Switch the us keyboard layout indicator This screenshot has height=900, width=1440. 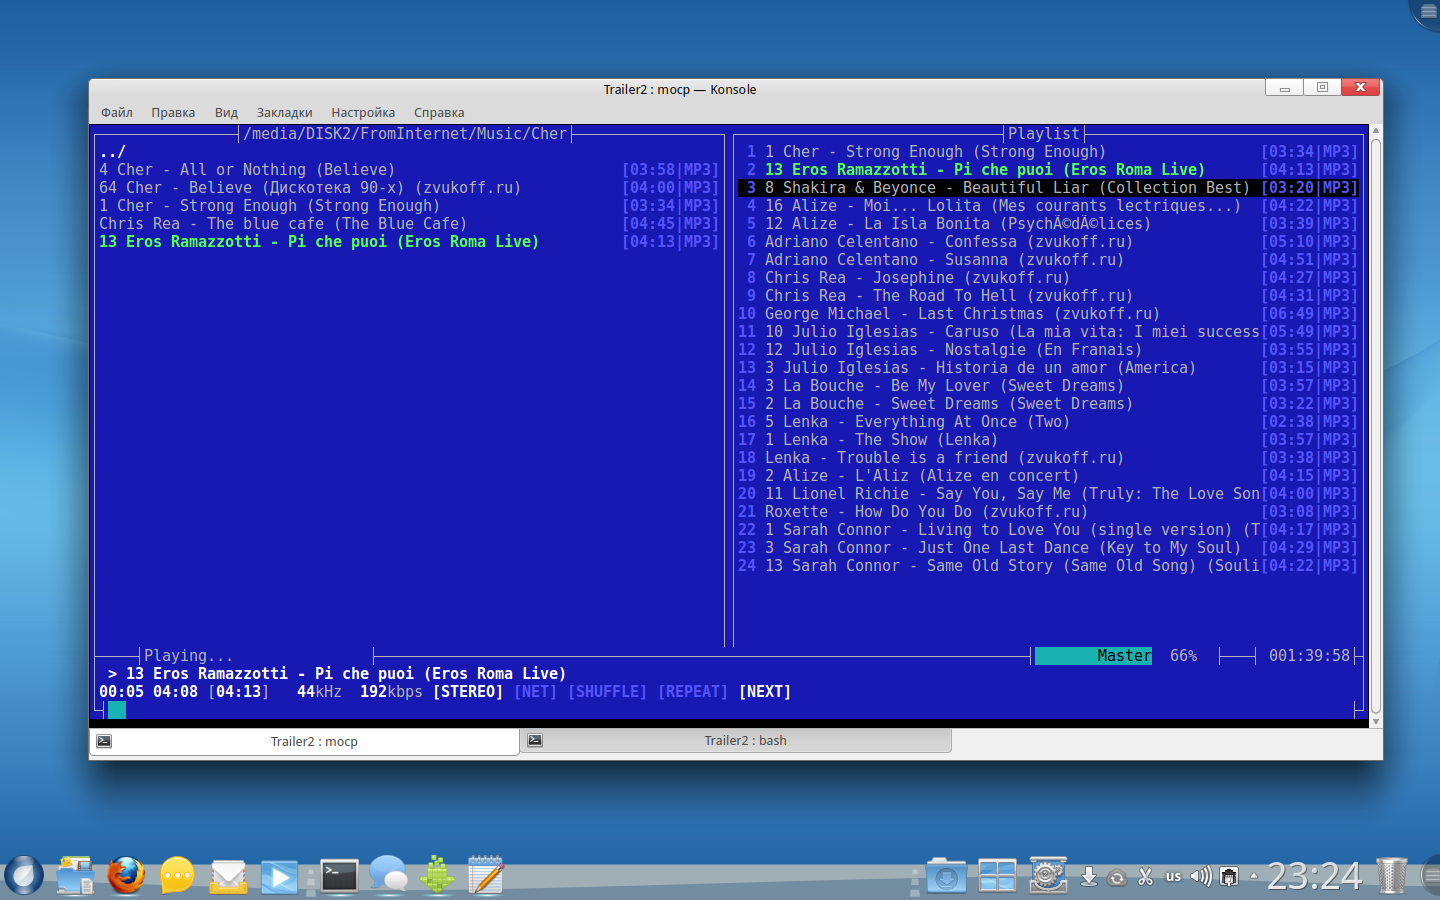[x=1173, y=877]
